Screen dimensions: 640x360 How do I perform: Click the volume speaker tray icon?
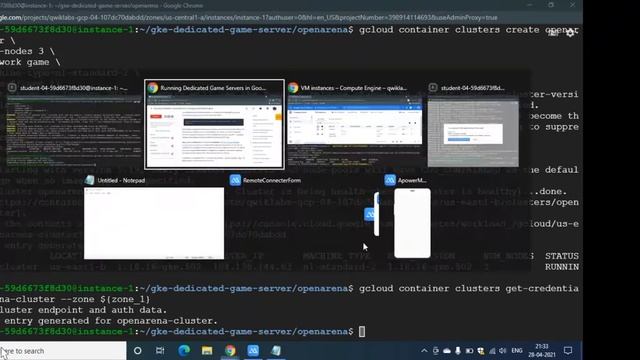[502, 351]
